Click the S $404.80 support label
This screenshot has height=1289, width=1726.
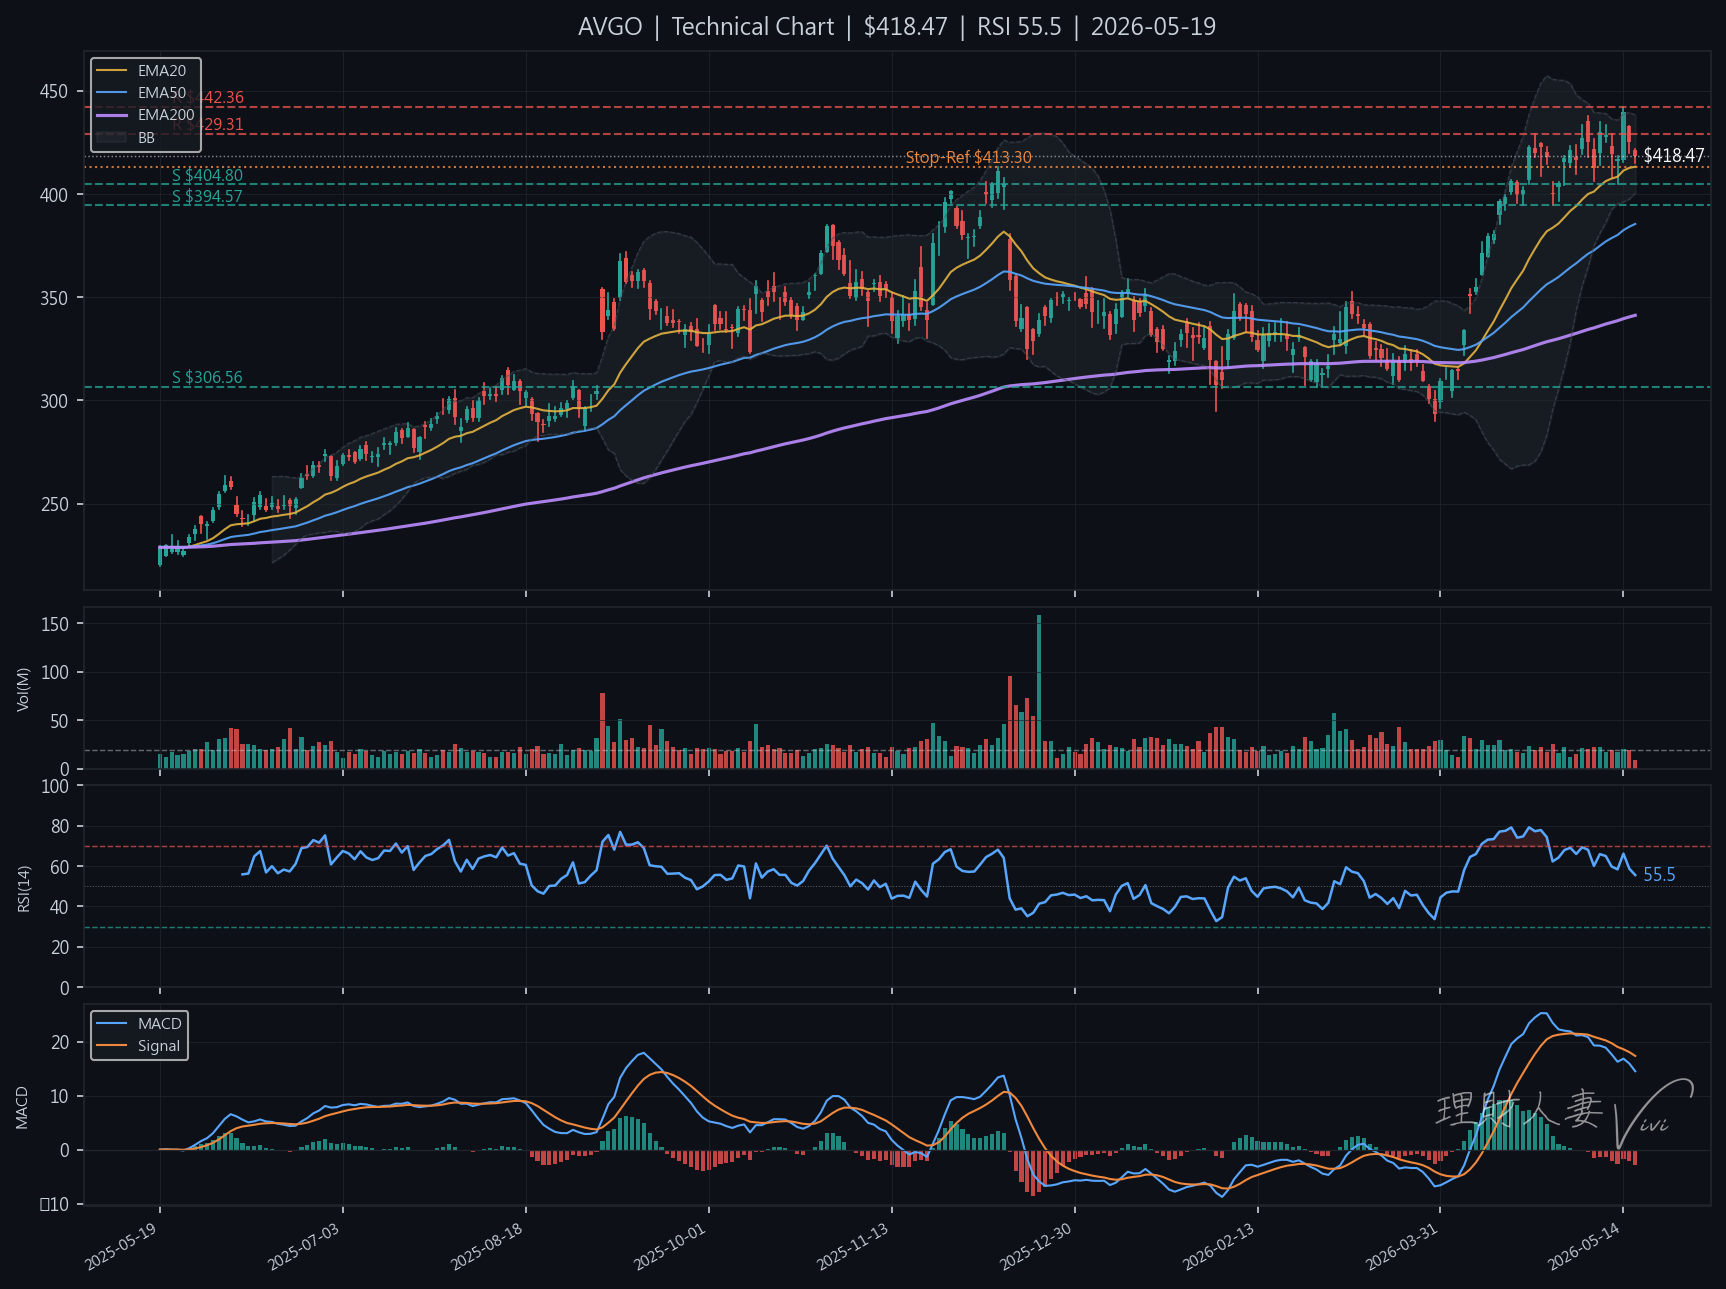point(207,176)
